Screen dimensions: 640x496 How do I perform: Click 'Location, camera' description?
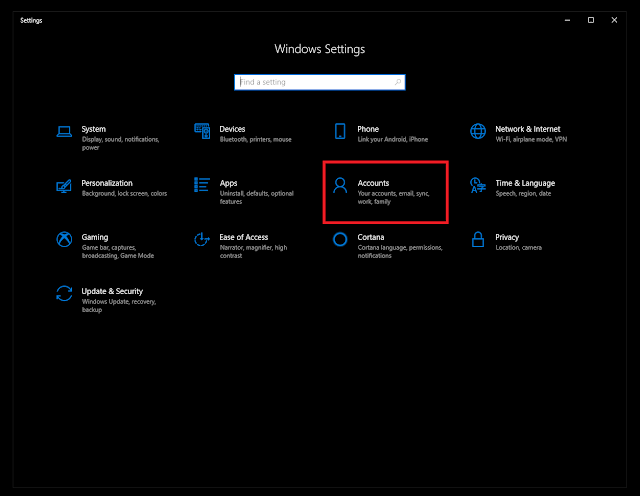point(518,247)
